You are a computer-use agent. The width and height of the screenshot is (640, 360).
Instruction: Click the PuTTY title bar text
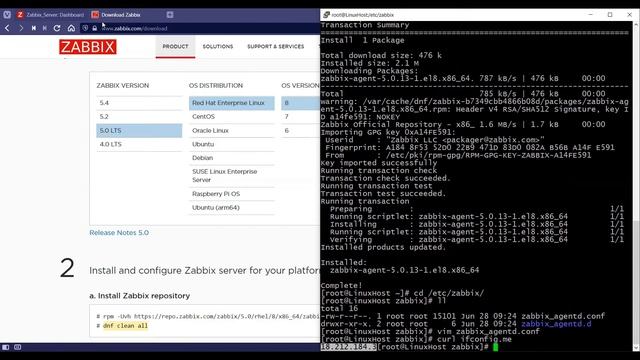[x=362, y=15]
